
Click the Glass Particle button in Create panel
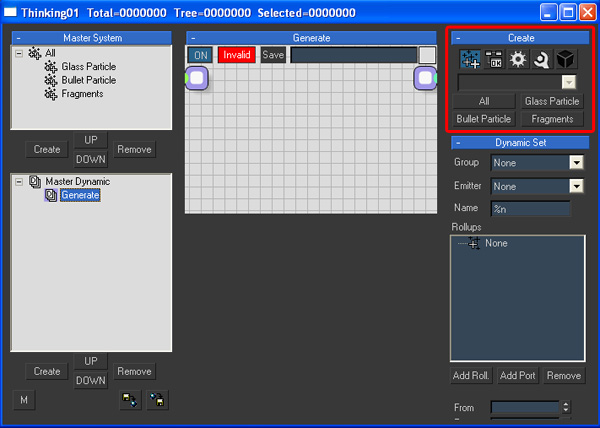tap(552, 101)
